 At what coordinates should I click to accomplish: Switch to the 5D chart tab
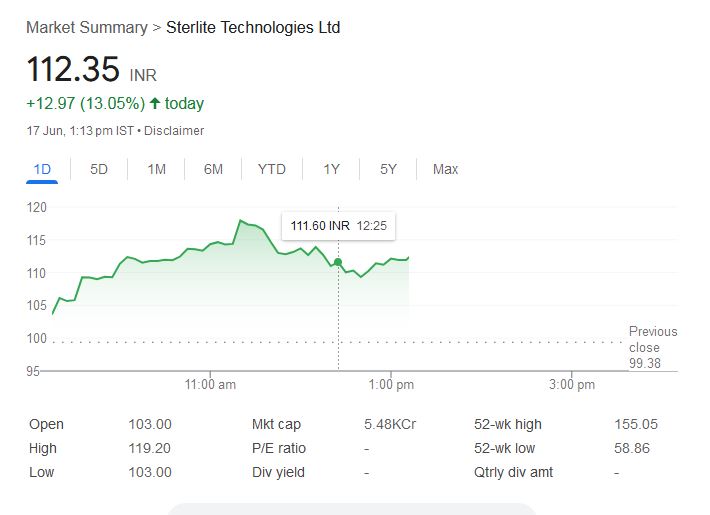99,169
